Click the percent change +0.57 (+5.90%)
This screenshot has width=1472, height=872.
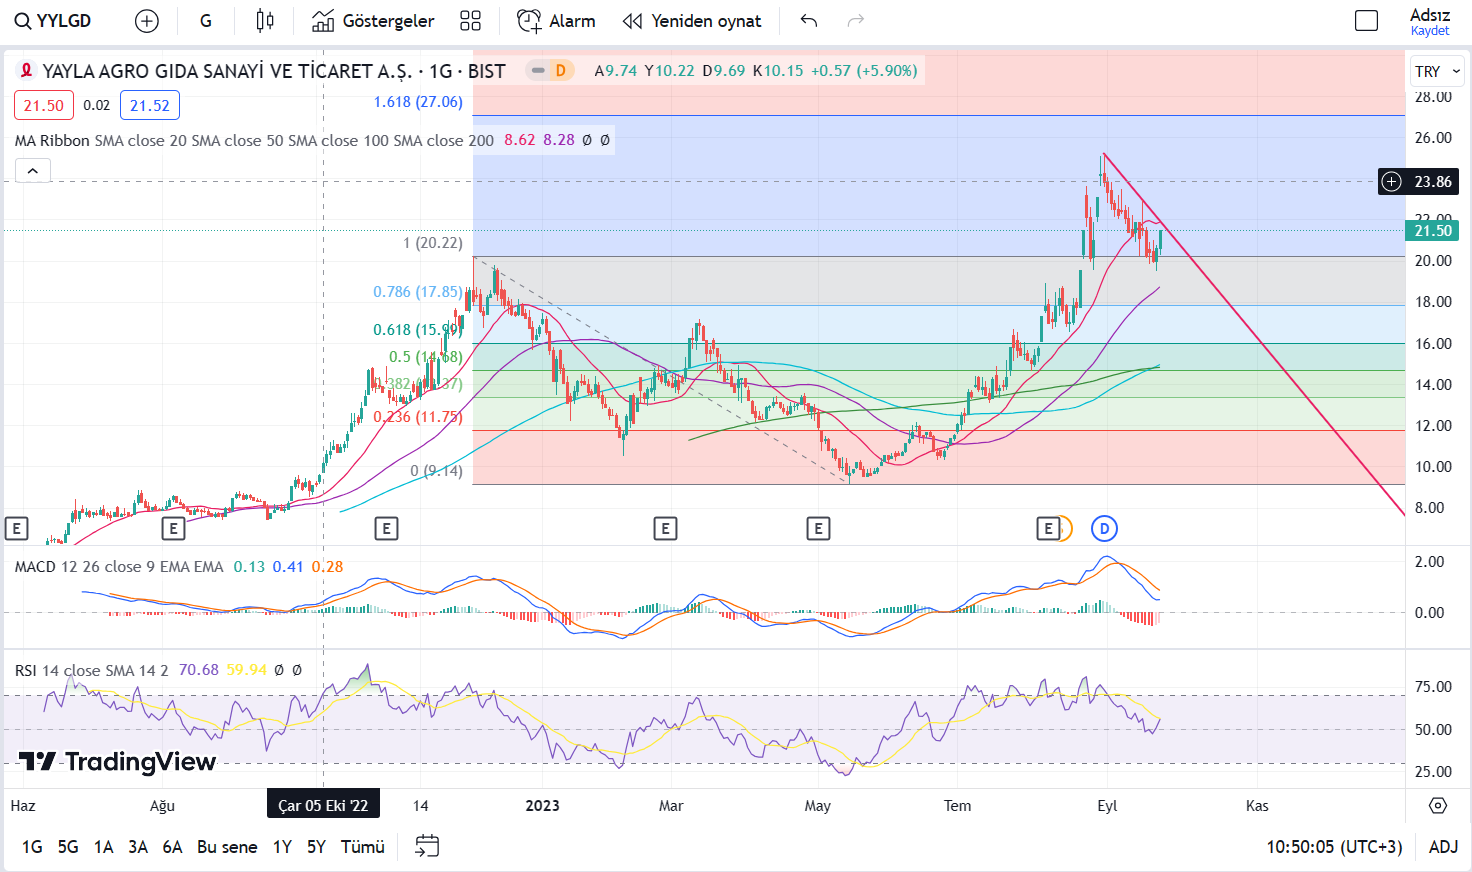pos(864,71)
